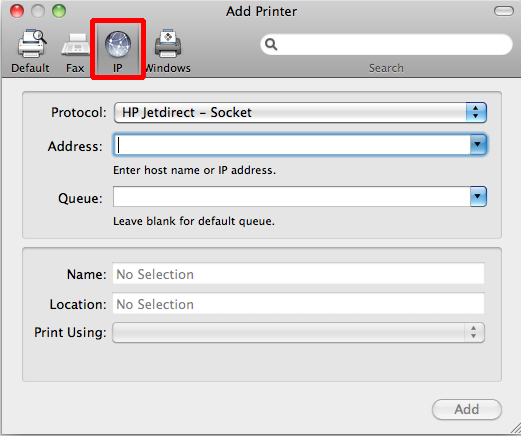521x436 pixels.
Task: Select the Default printer browser icon
Action: 32,43
